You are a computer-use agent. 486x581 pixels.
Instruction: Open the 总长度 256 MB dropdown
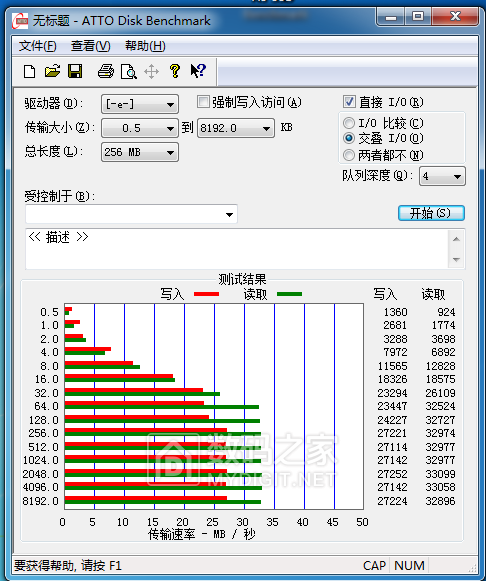pyautogui.click(x=140, y=152)
